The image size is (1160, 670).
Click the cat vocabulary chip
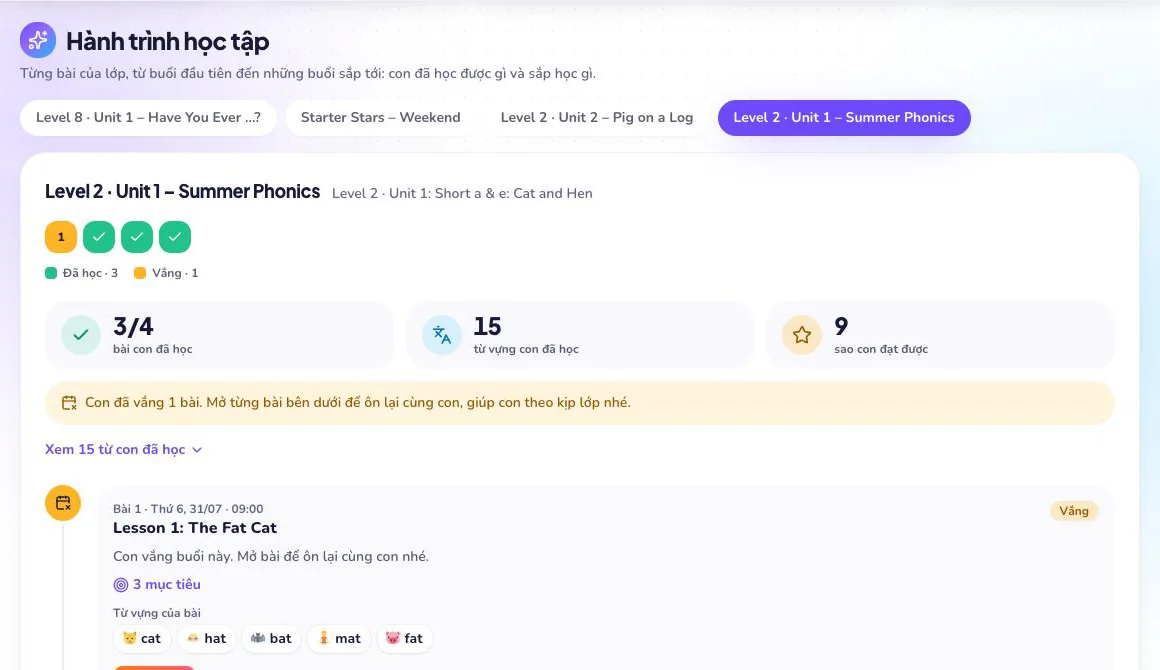point(142,638)
